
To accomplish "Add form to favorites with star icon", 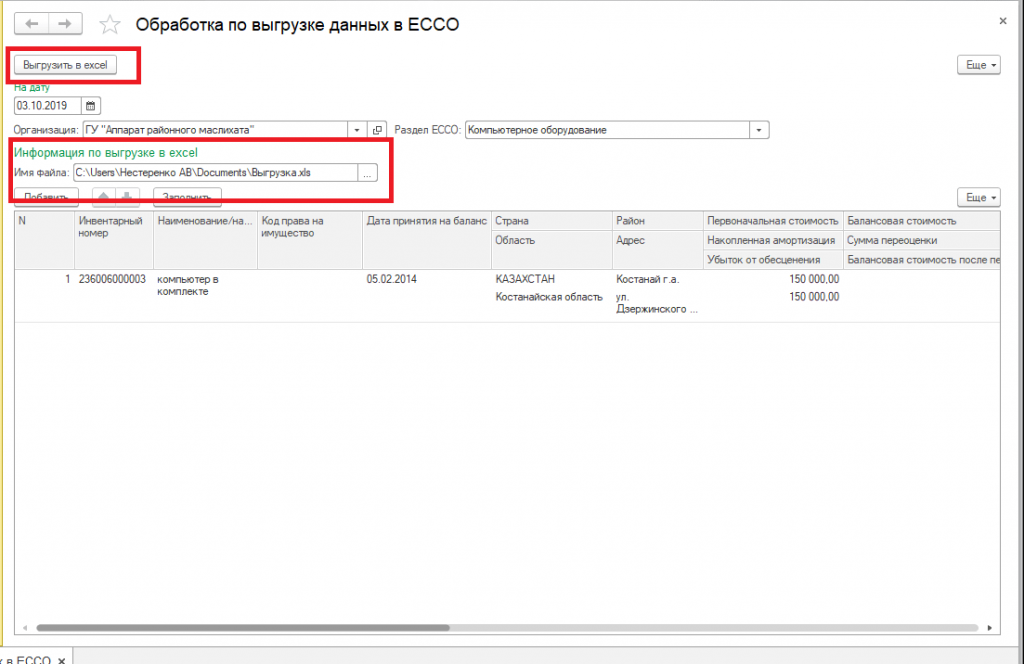I will point(111,24).
